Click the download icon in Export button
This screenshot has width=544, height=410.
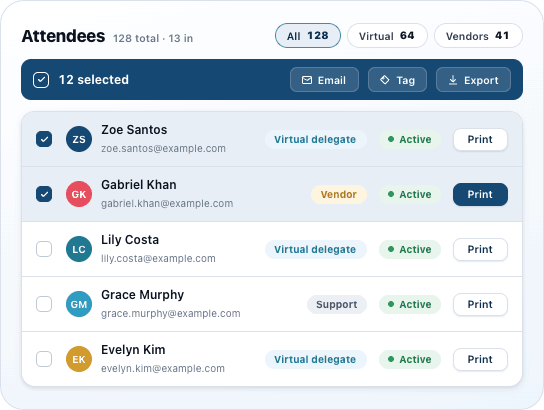coord(452,80)
